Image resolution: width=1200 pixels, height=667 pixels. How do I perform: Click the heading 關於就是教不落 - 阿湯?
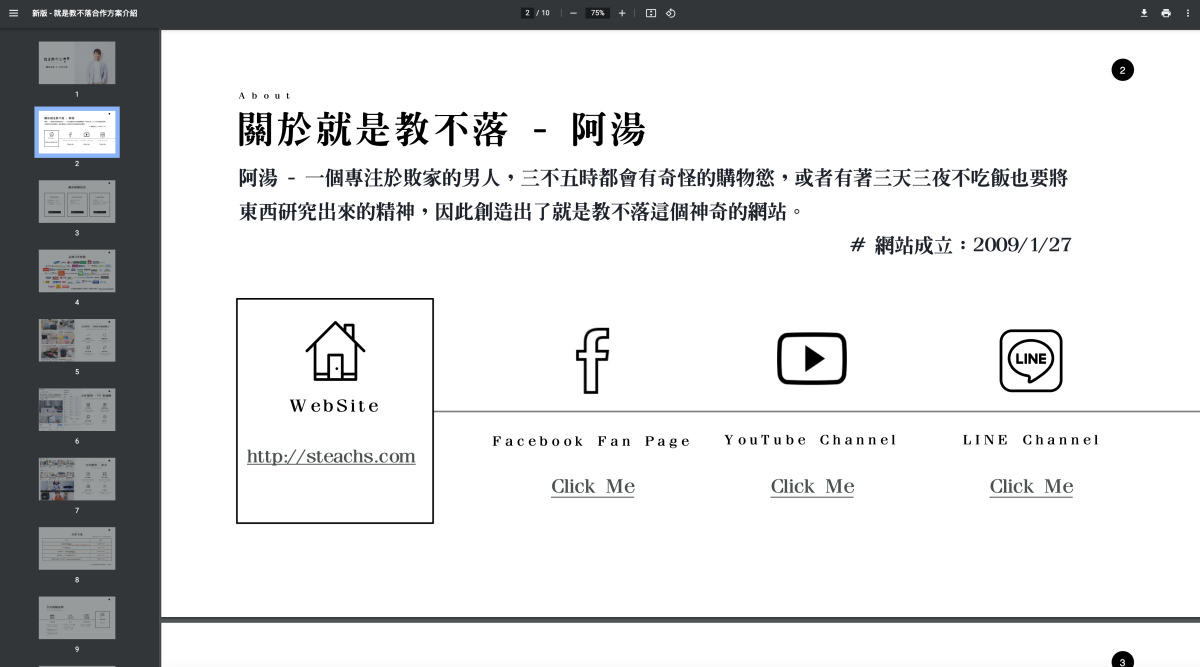(442, 130)
